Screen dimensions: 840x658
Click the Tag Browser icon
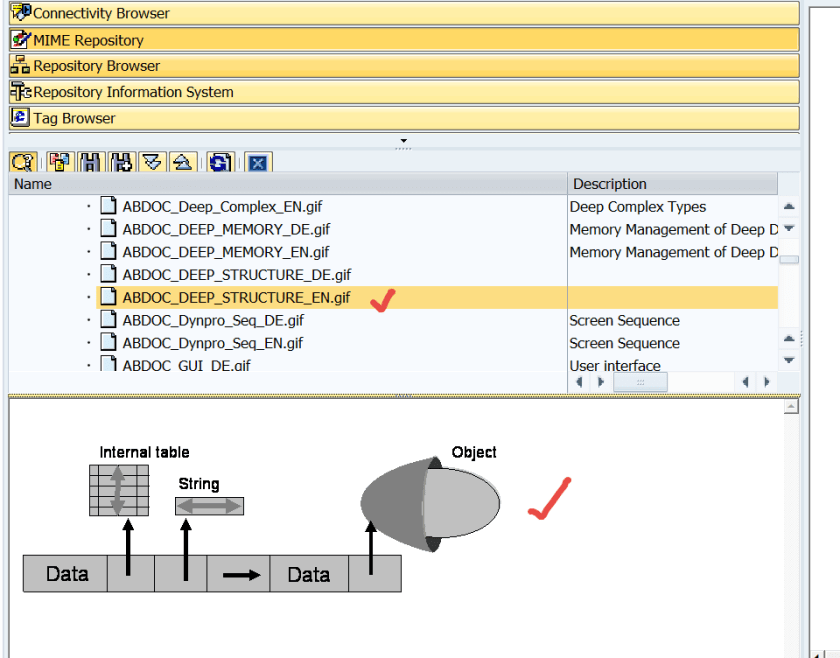click(x=20, y=117)
